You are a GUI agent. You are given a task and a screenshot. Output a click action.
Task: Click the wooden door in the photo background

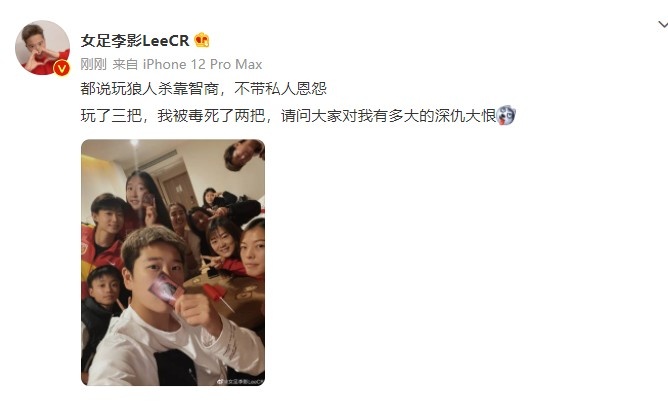click(x=181, y=191)
